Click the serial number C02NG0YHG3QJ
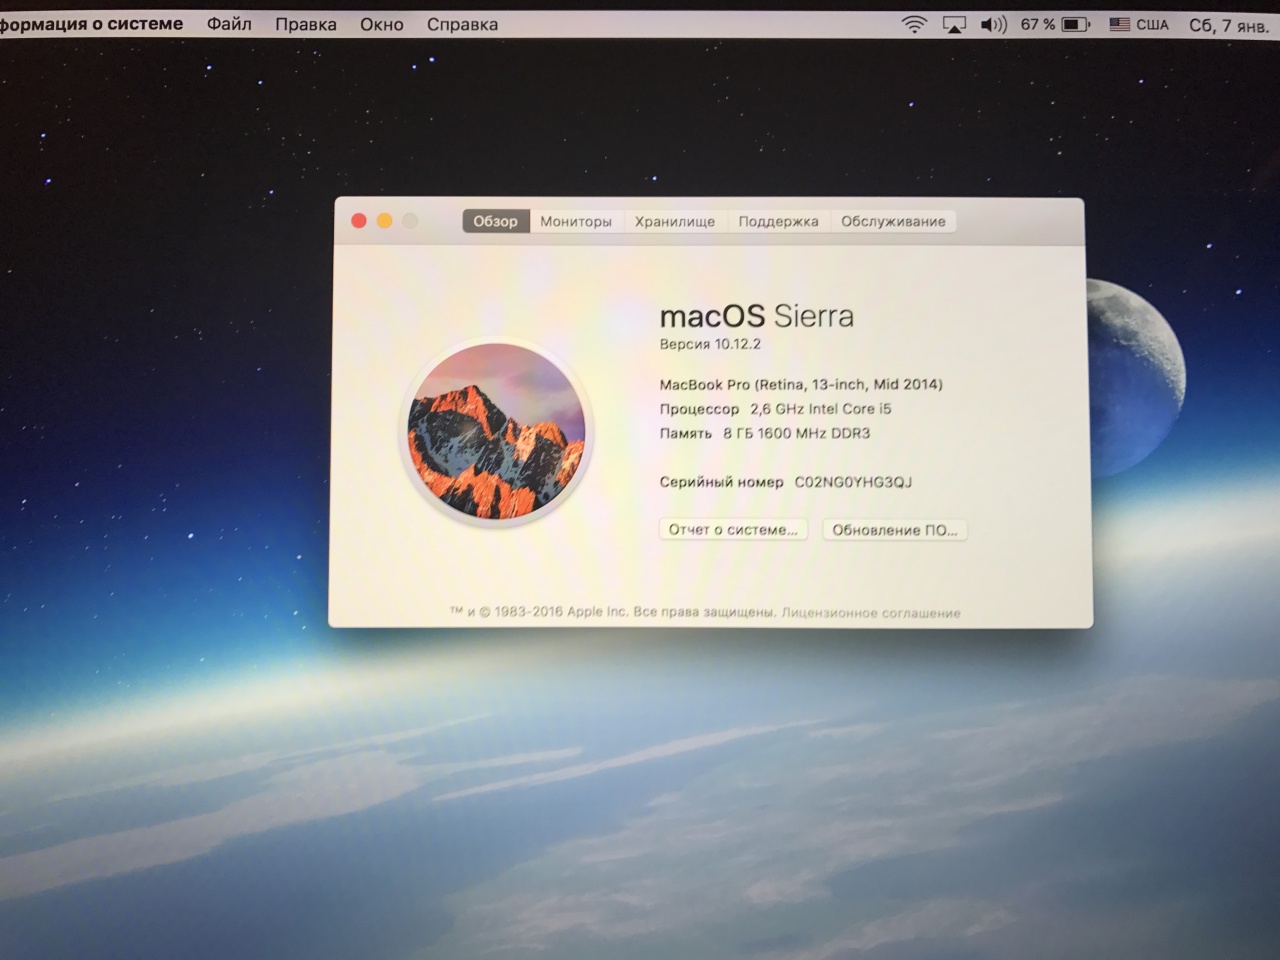The height and width of the screenshot is (960, 1280). (853, 482)
